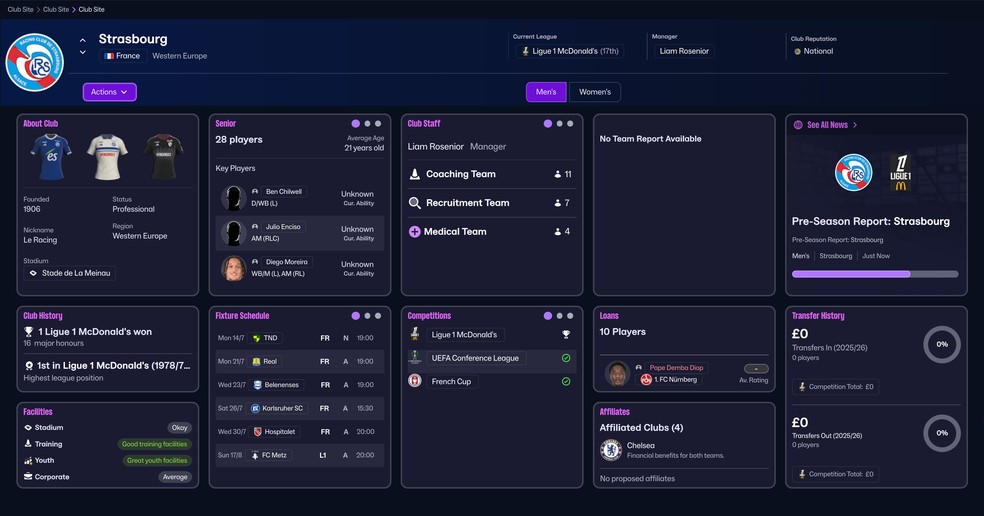
Task: Click the Corporate facility icon
Action: 28,476
